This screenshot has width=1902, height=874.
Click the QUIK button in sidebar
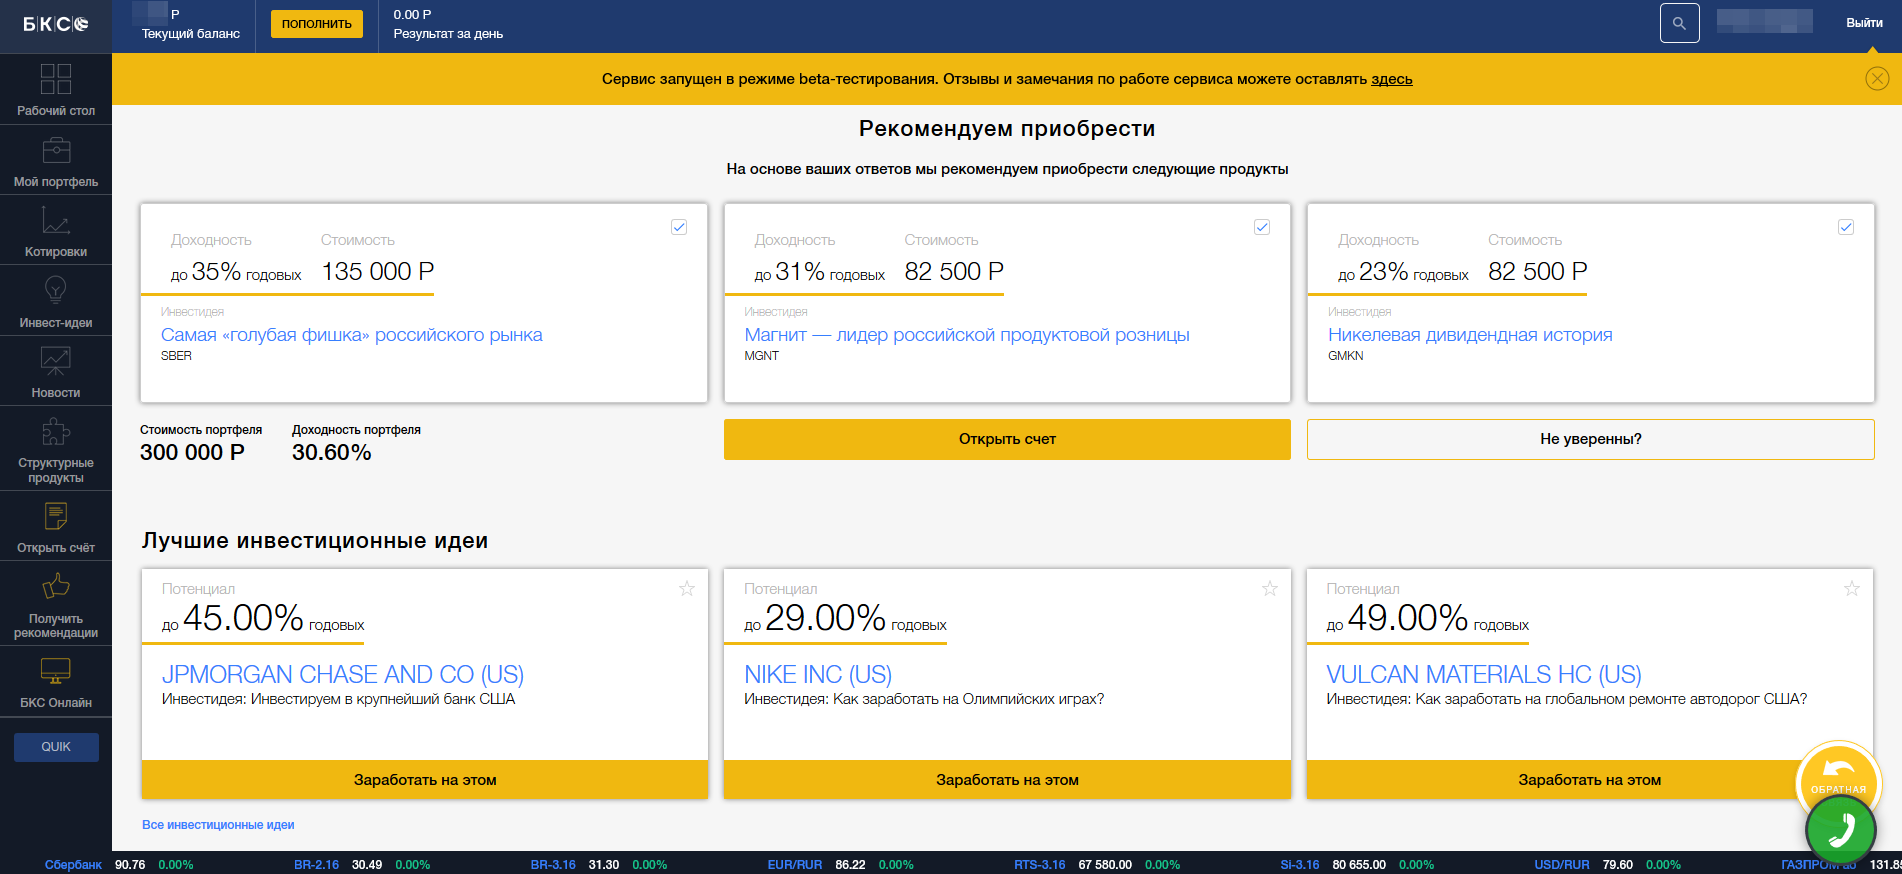pos(56,747)
